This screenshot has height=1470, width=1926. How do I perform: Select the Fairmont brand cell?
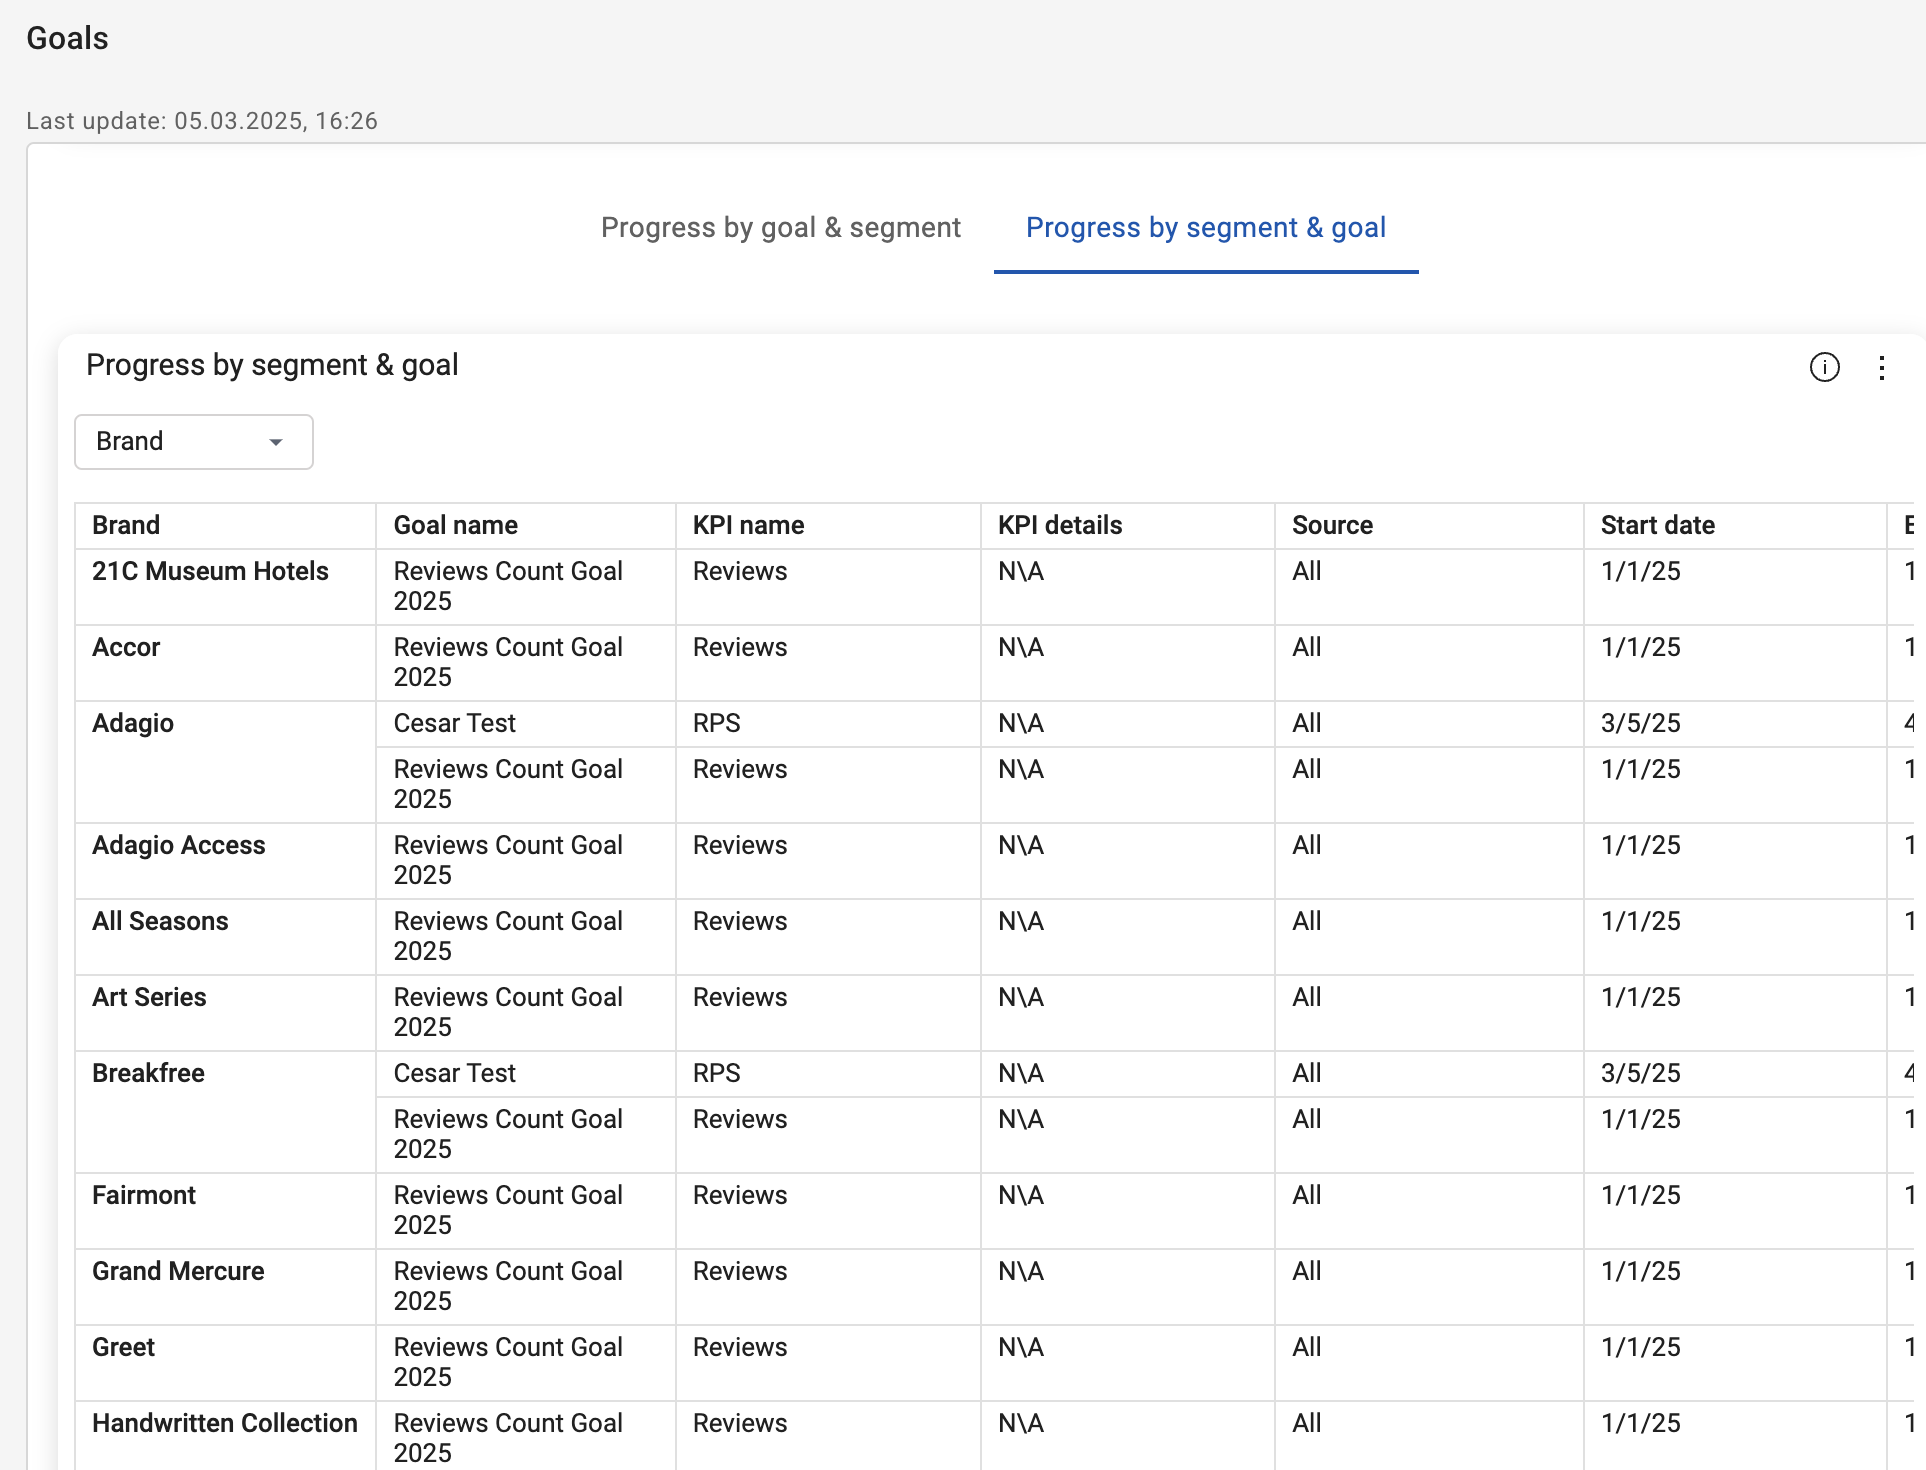[226, 1211]
